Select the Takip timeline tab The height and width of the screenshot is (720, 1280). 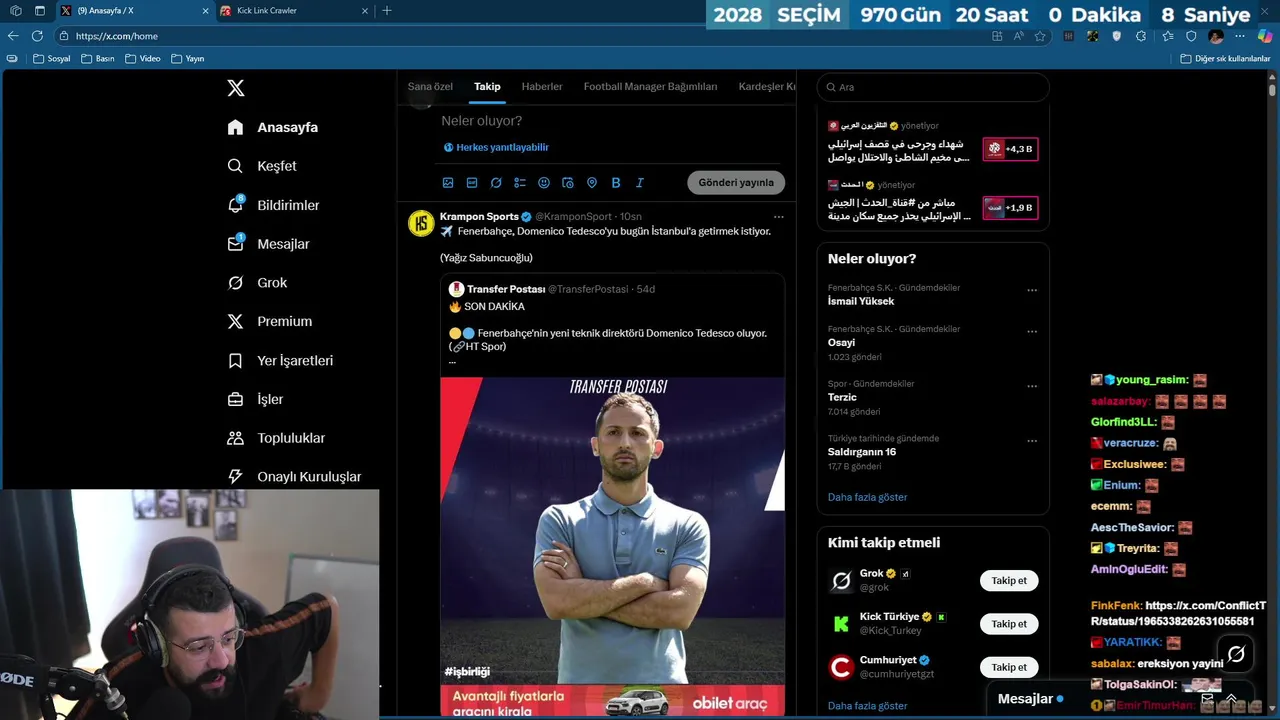point(487,87)
